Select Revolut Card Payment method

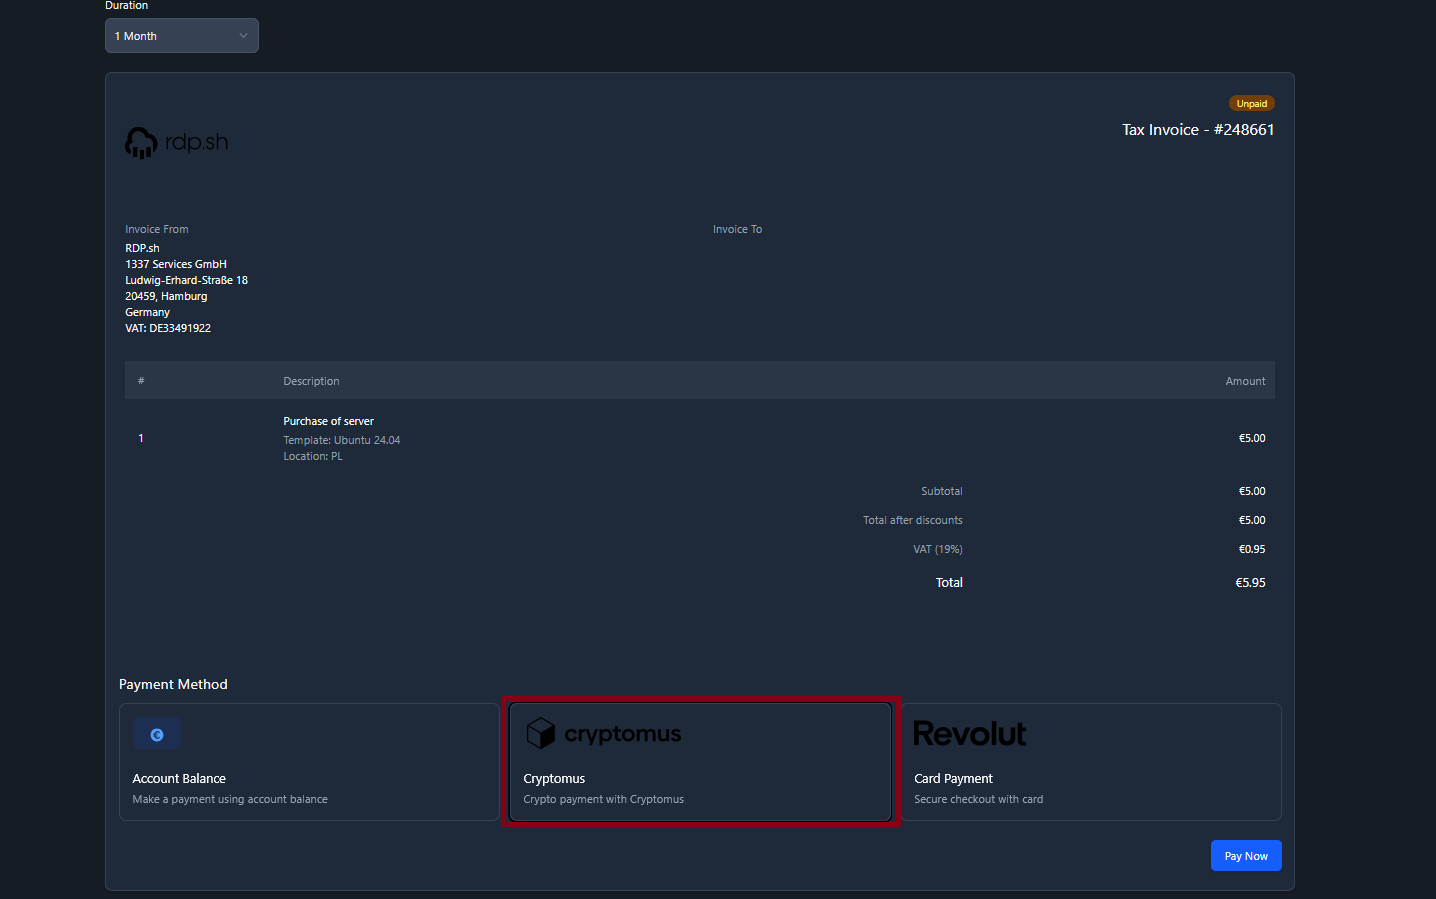pyautogui.click(x=1091, y=762)
